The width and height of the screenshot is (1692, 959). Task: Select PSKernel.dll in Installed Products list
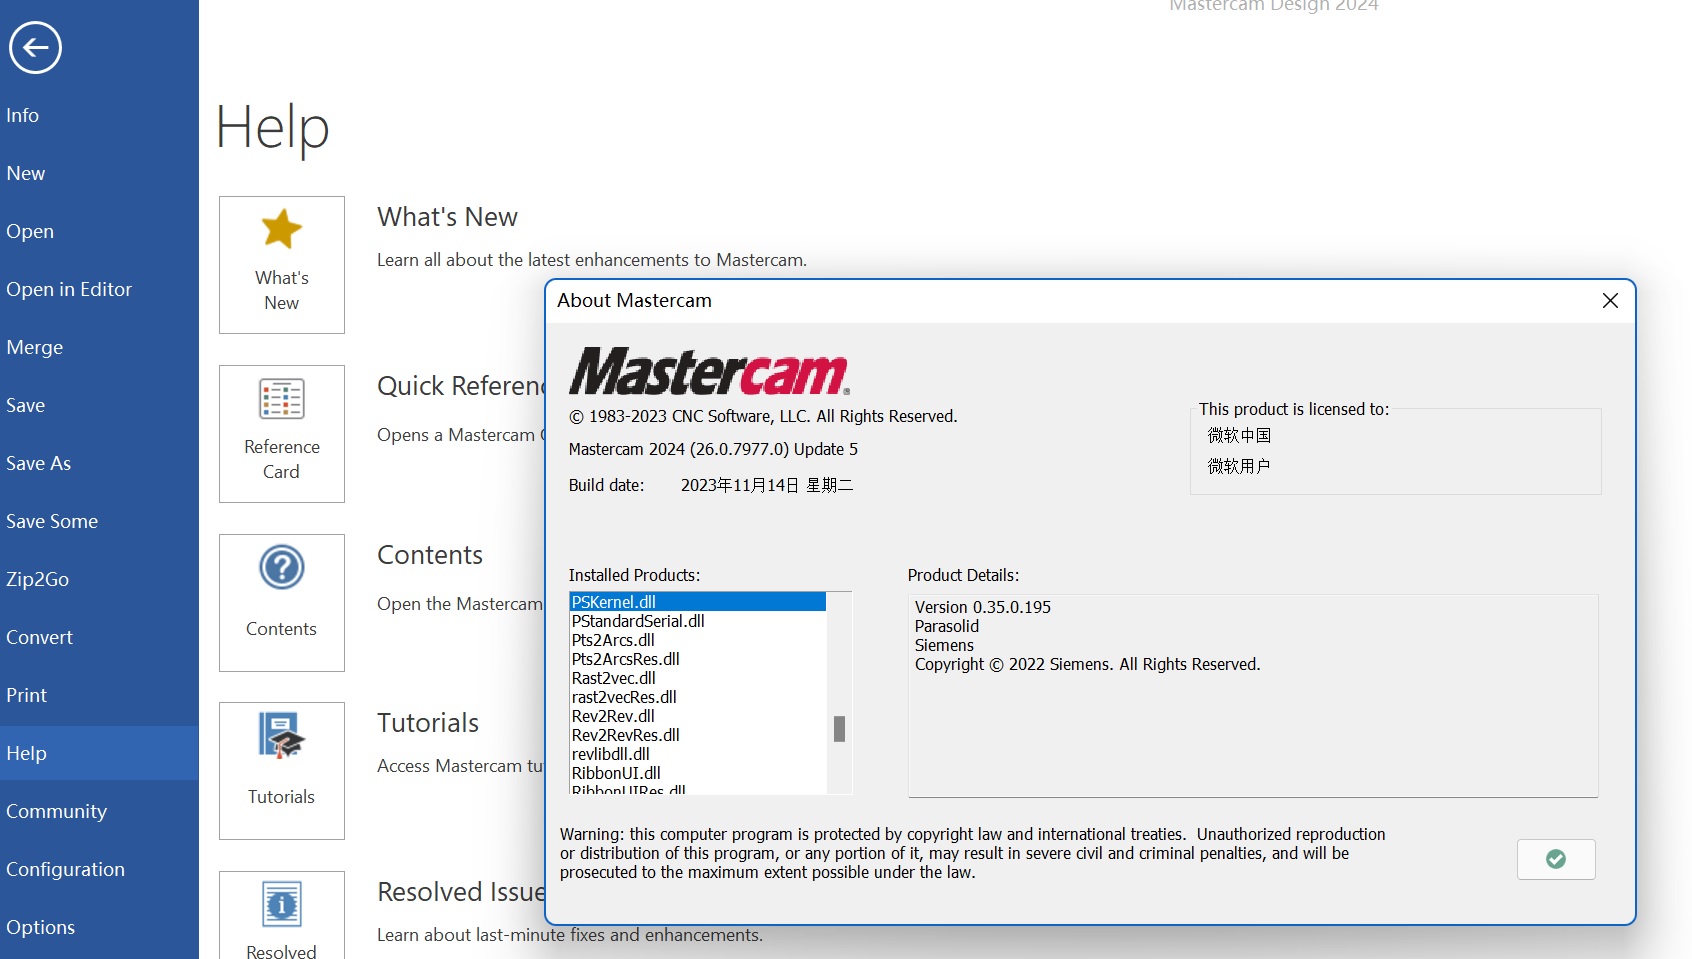point(698,602)
